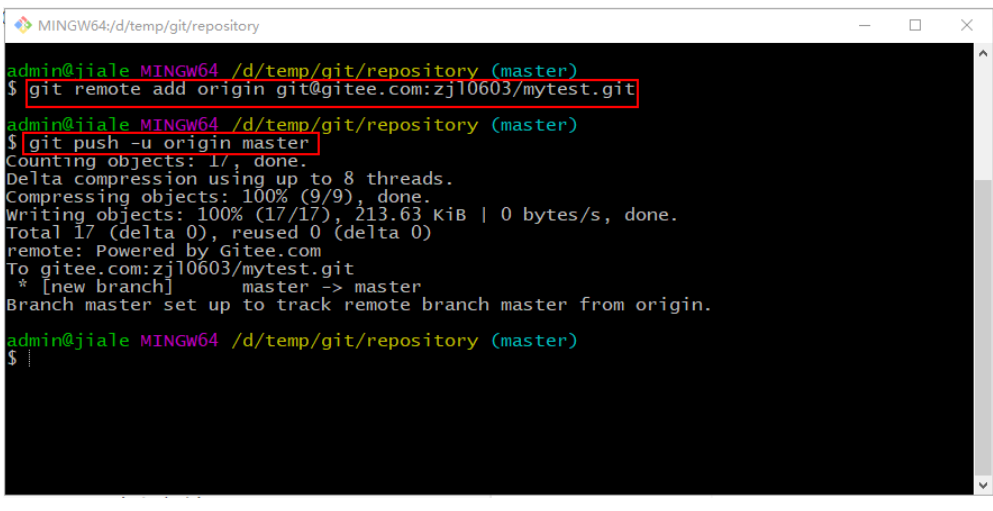Click the 'Counting objects: 17, done.' line

[x=157, y=161]
